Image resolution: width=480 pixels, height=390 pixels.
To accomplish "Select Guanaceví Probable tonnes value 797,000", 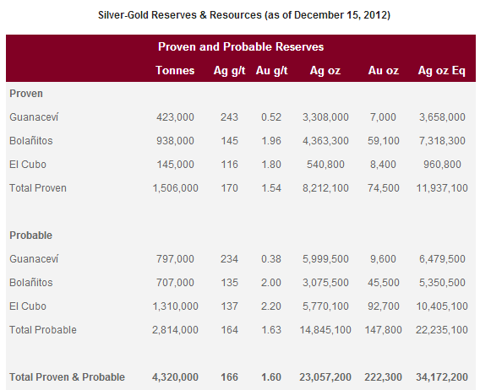I will pos(175,259).
